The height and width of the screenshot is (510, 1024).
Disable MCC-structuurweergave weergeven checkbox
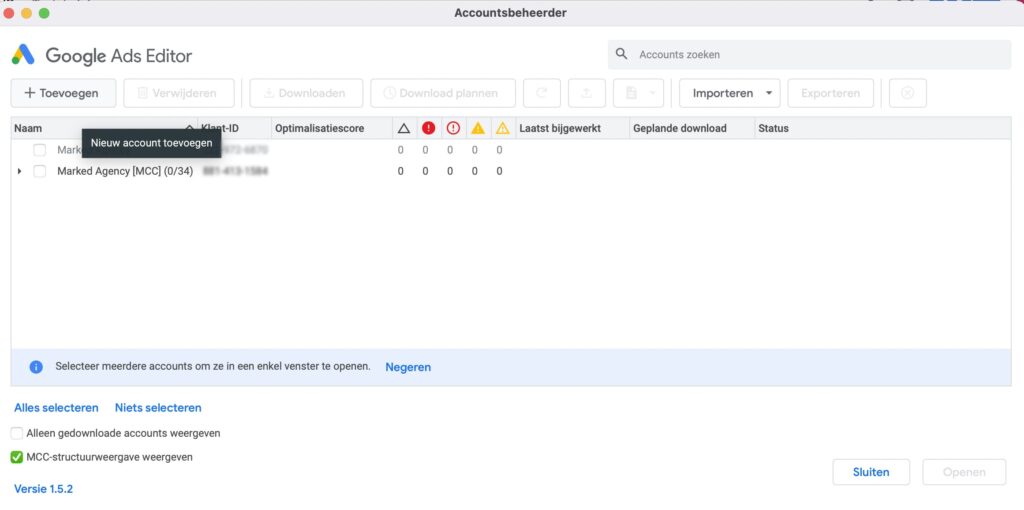pos(17,457)
